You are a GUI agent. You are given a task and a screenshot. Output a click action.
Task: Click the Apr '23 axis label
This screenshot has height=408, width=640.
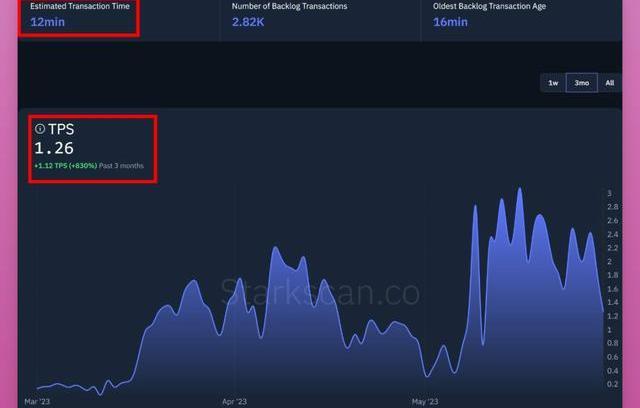(234, 401)
